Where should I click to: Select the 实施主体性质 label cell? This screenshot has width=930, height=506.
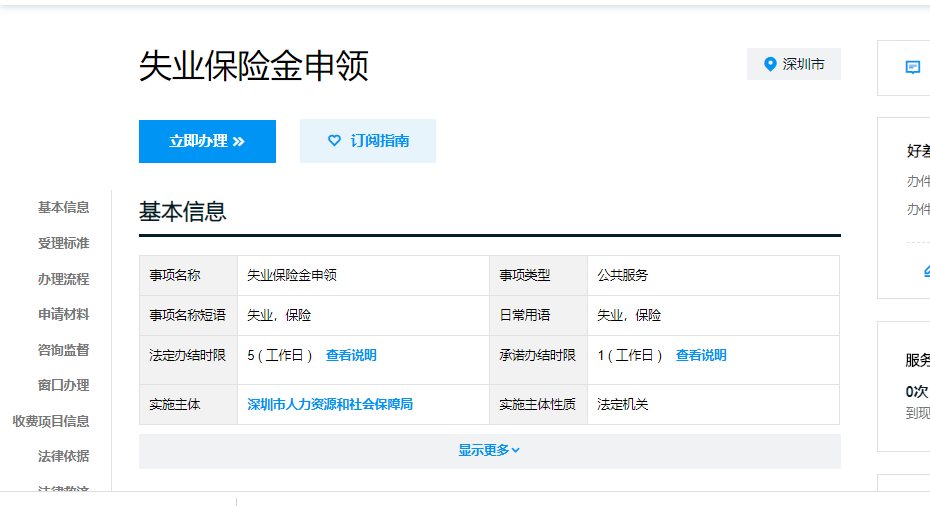click(539, 405)
